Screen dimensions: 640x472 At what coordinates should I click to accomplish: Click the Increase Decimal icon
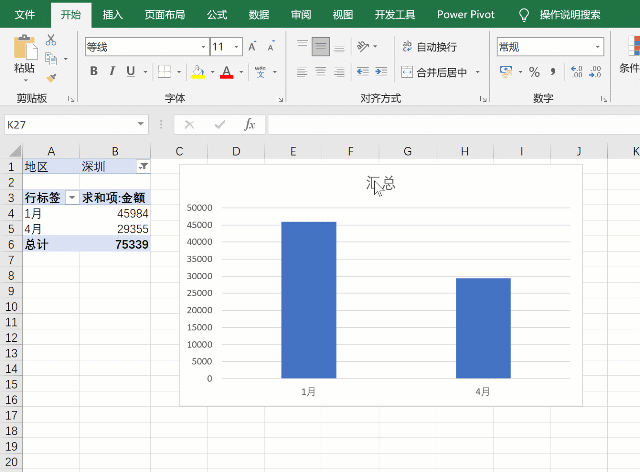(x=576, y=72)
